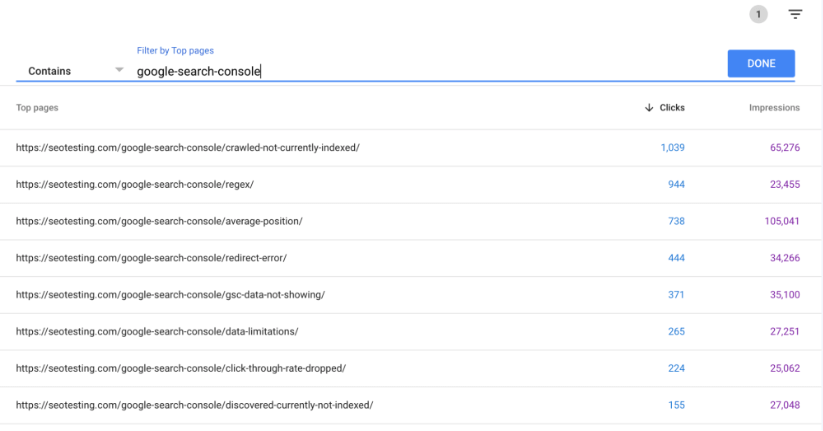Viewport: 823px width, 431px height.
Task: Open the filter rows icon
Action: [795, 14]
